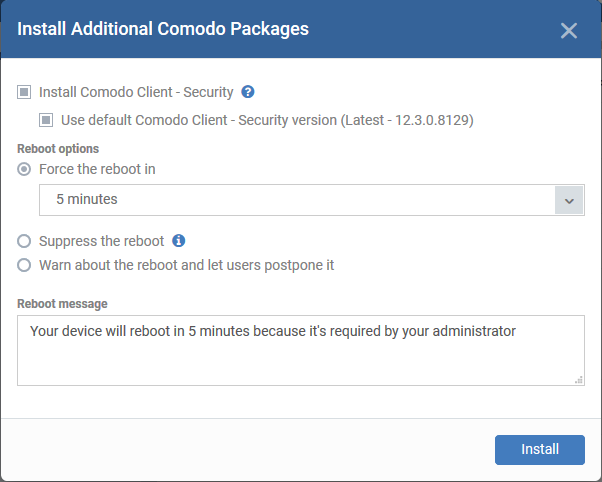Image resolution: width=602 pixels, height=482 pixels.
Task: Click the info icon beside Suppress the reboot
Action: coord(179,241)
